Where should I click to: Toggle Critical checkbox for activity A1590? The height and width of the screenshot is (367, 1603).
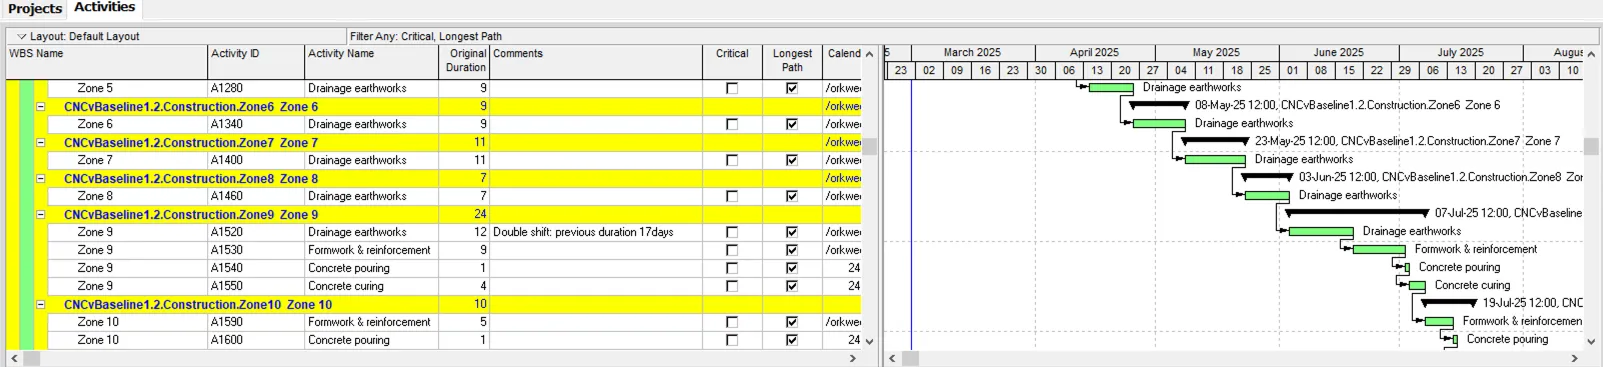[x=732, y=322]
